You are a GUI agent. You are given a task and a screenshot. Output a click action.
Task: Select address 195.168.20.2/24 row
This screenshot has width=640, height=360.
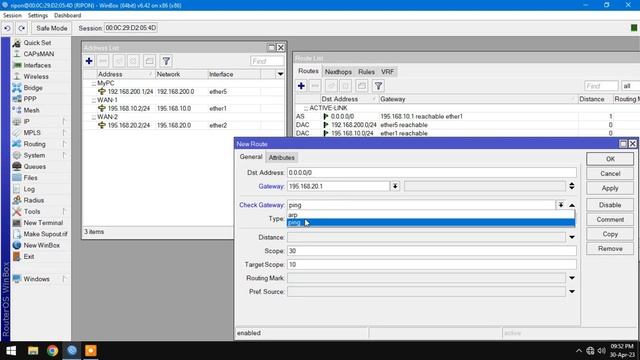pyautogui.click(x=183, y=125)
